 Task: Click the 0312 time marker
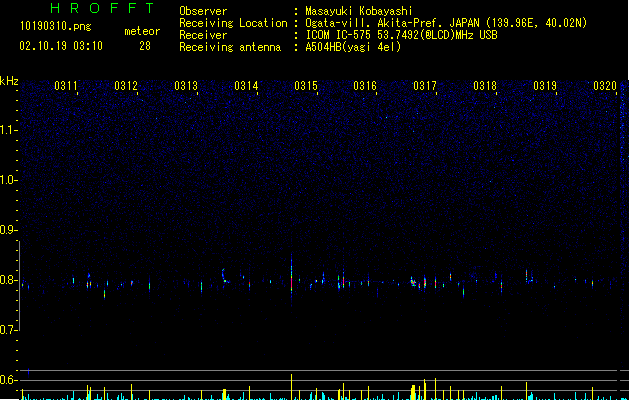pos(126,86)
